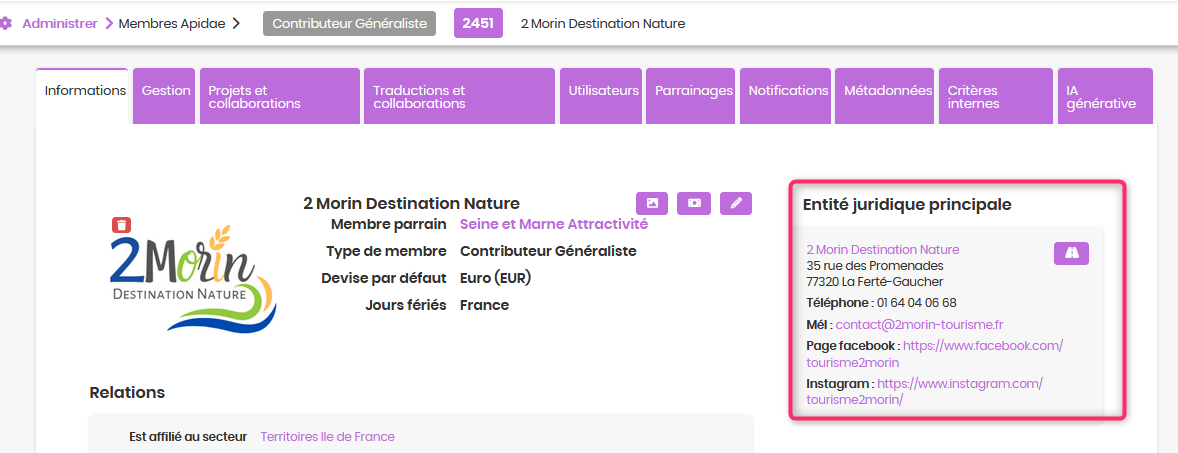Open Territoires Ile de France link
Image resolution: width=1178 pixels, height=453 pixels.
tap(328, 436)
